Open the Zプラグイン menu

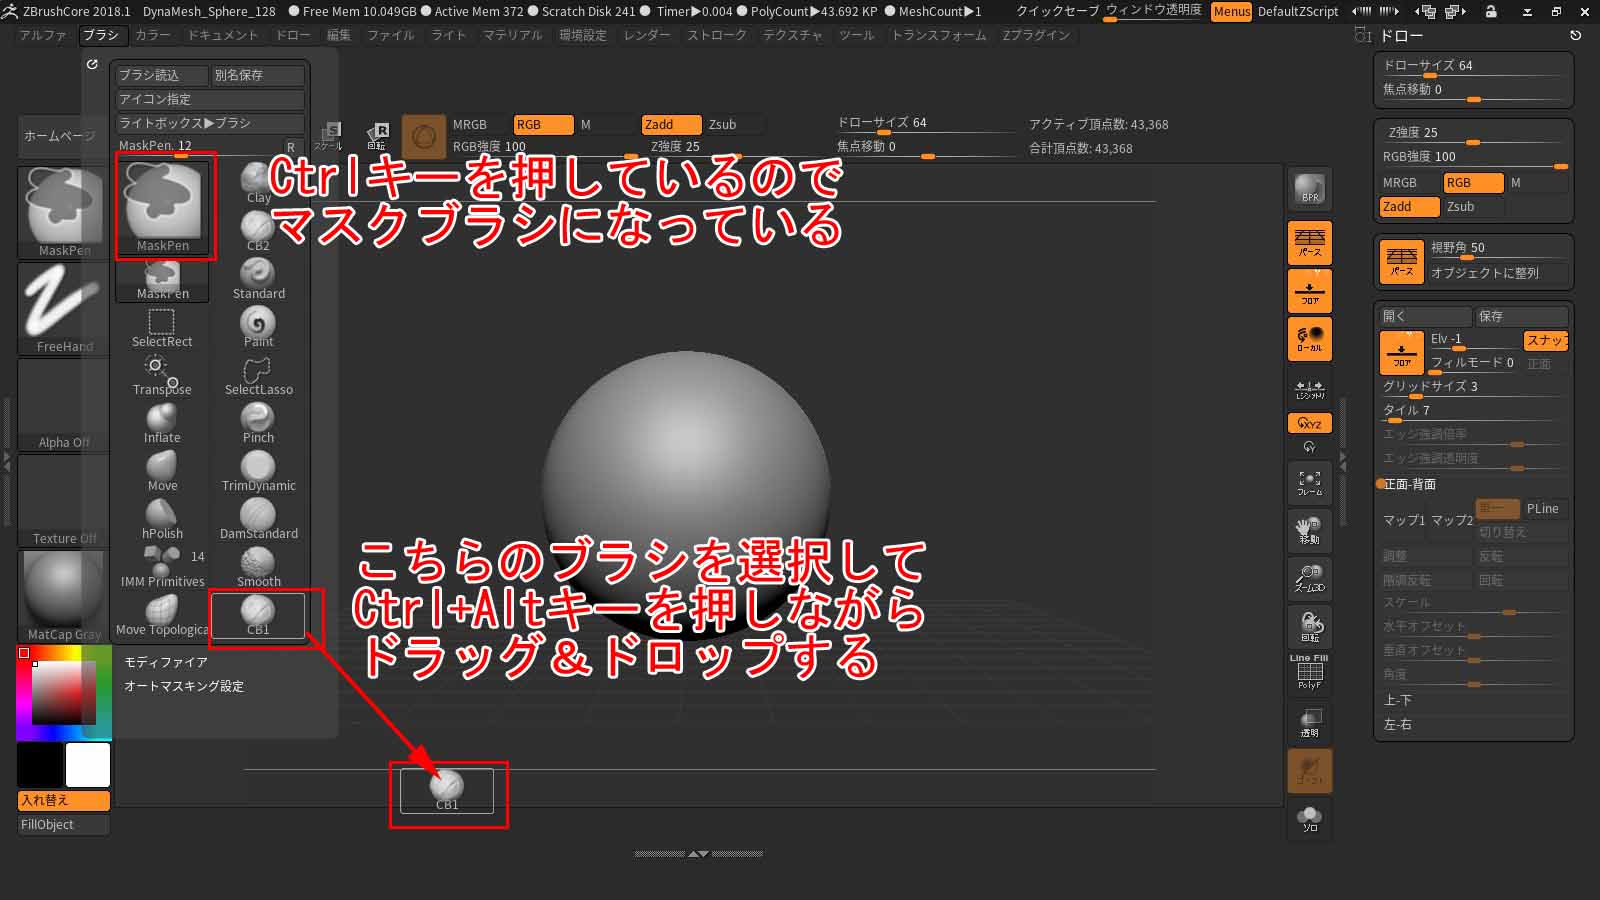pyautogui.click(x=1035, y=35)
